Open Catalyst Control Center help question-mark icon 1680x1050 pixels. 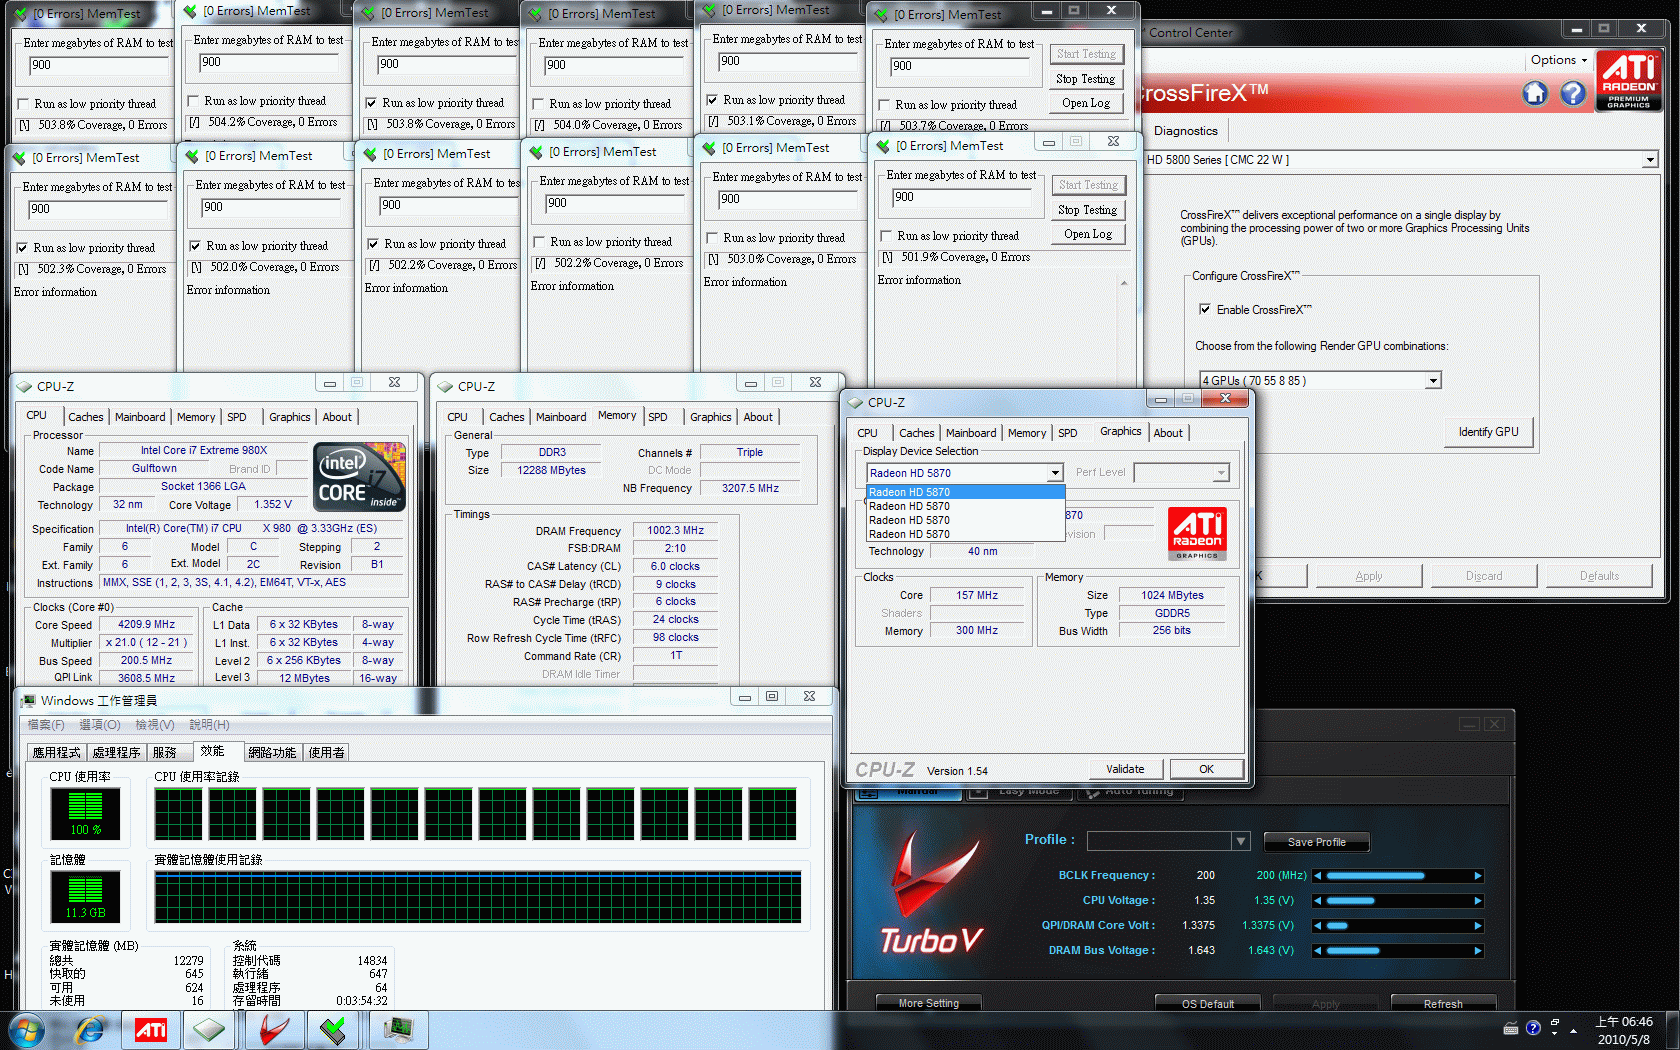(1573, 93)
